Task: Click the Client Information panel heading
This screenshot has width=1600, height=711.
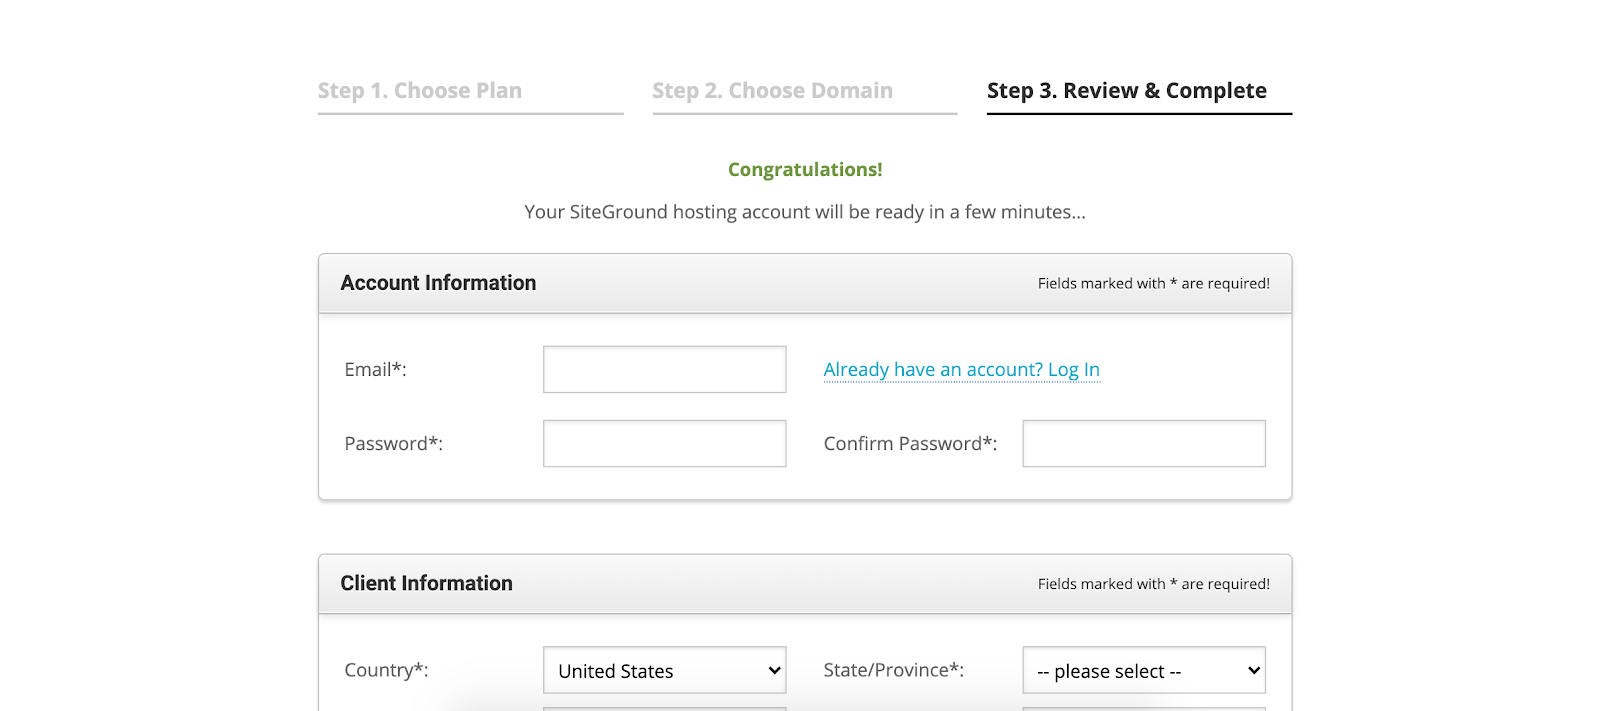Action: (x=426, y=584)
